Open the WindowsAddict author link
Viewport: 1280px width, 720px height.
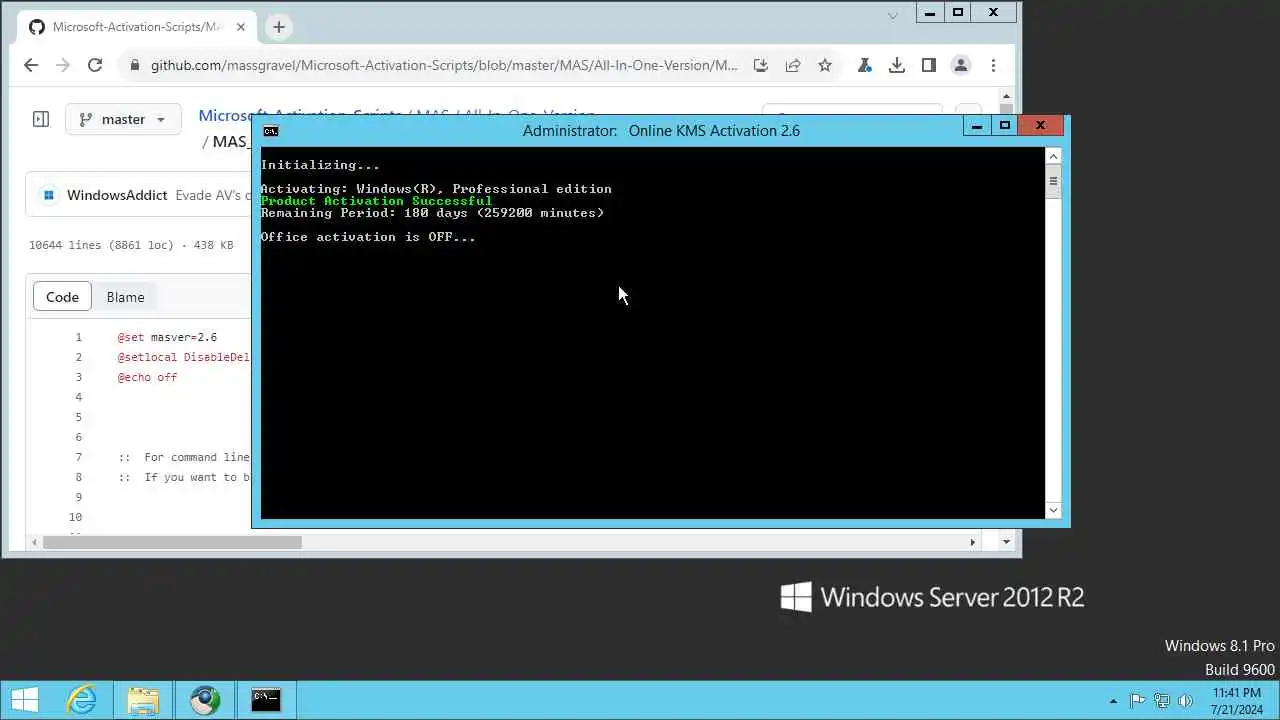click(117, 195)
